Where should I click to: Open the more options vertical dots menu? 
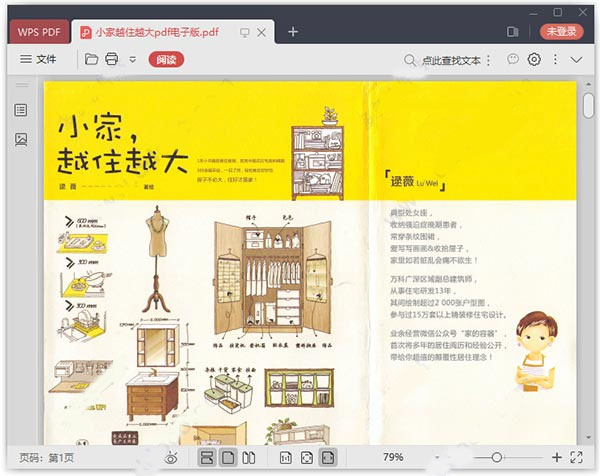click(555, 59)
